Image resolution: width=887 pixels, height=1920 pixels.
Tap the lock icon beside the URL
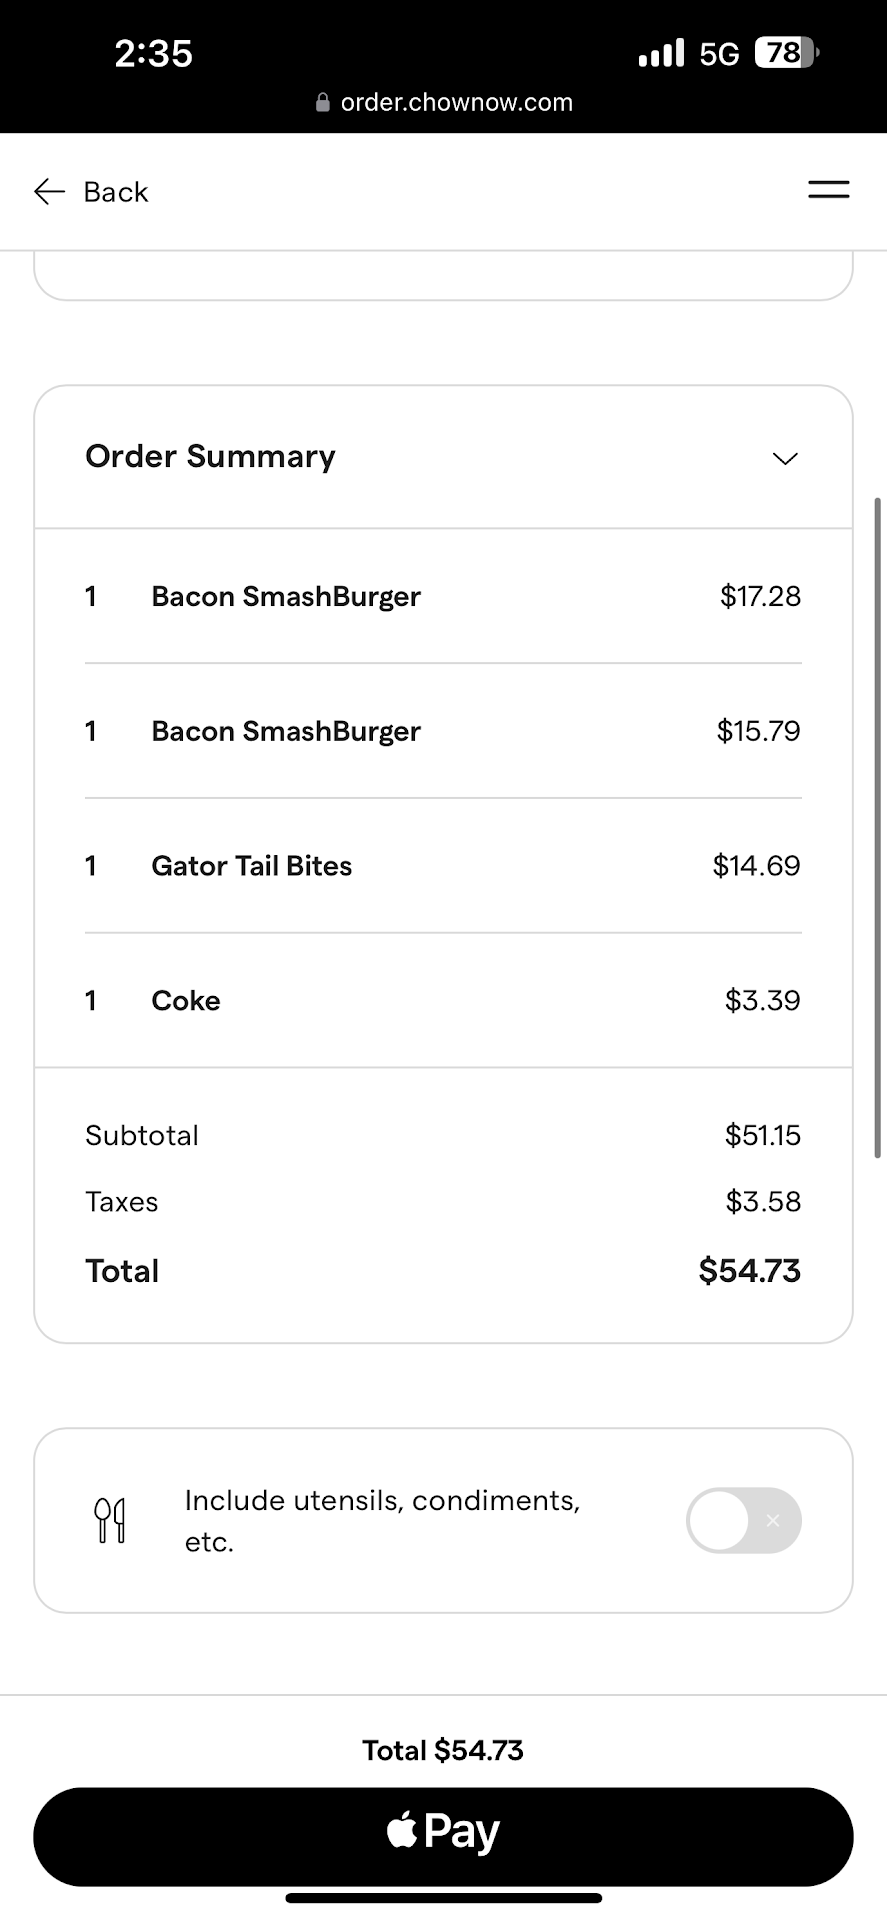coord(322,103)
